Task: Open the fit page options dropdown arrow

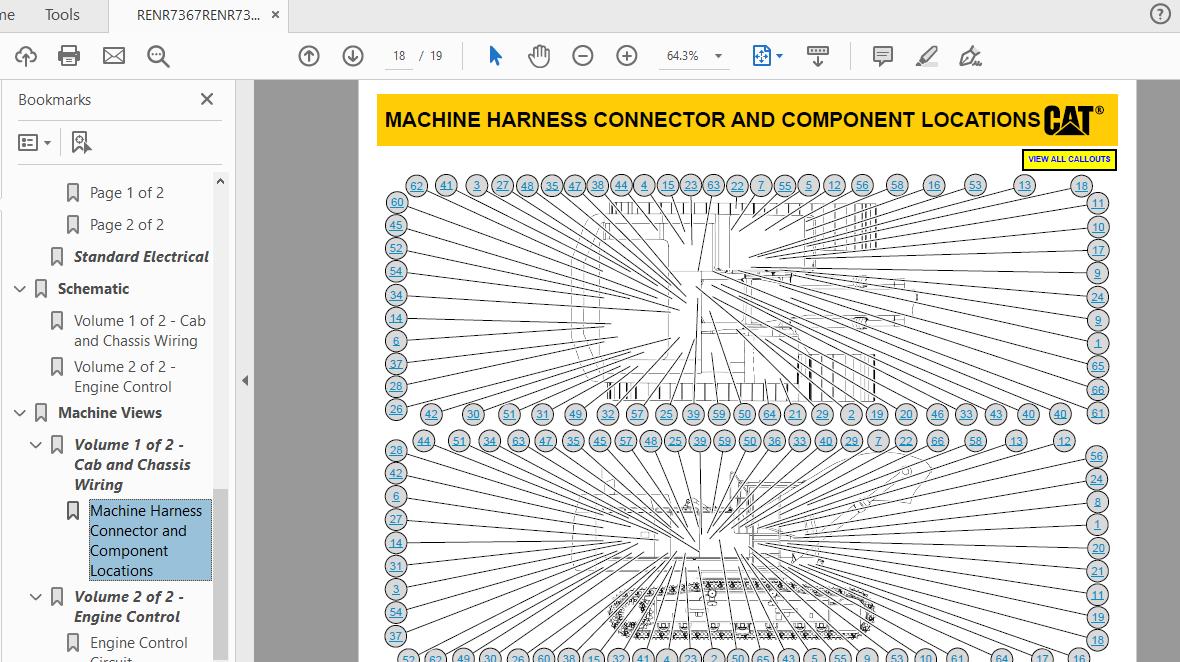Action: 780,56
